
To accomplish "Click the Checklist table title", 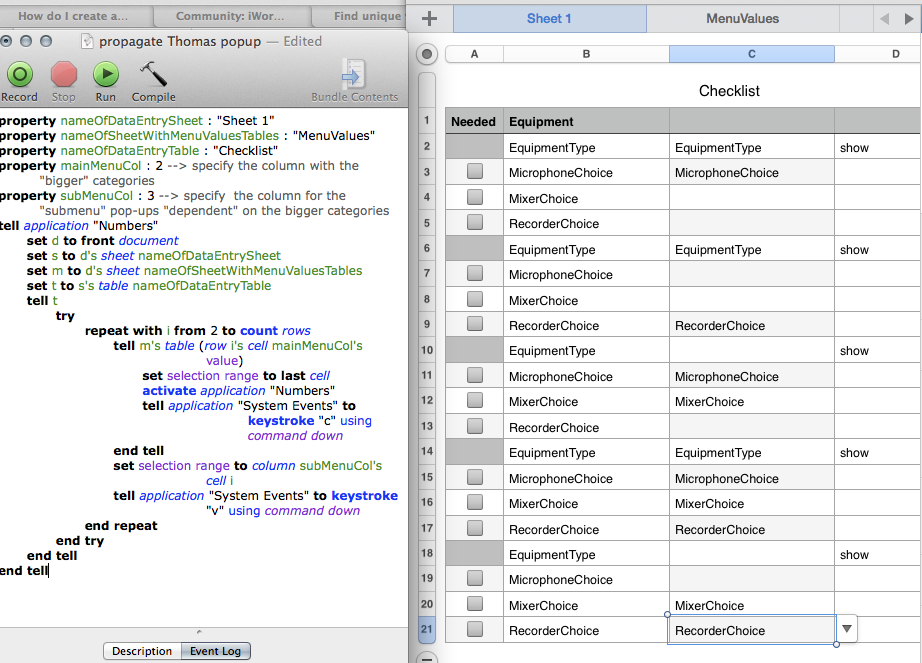I will coord(729,91).
